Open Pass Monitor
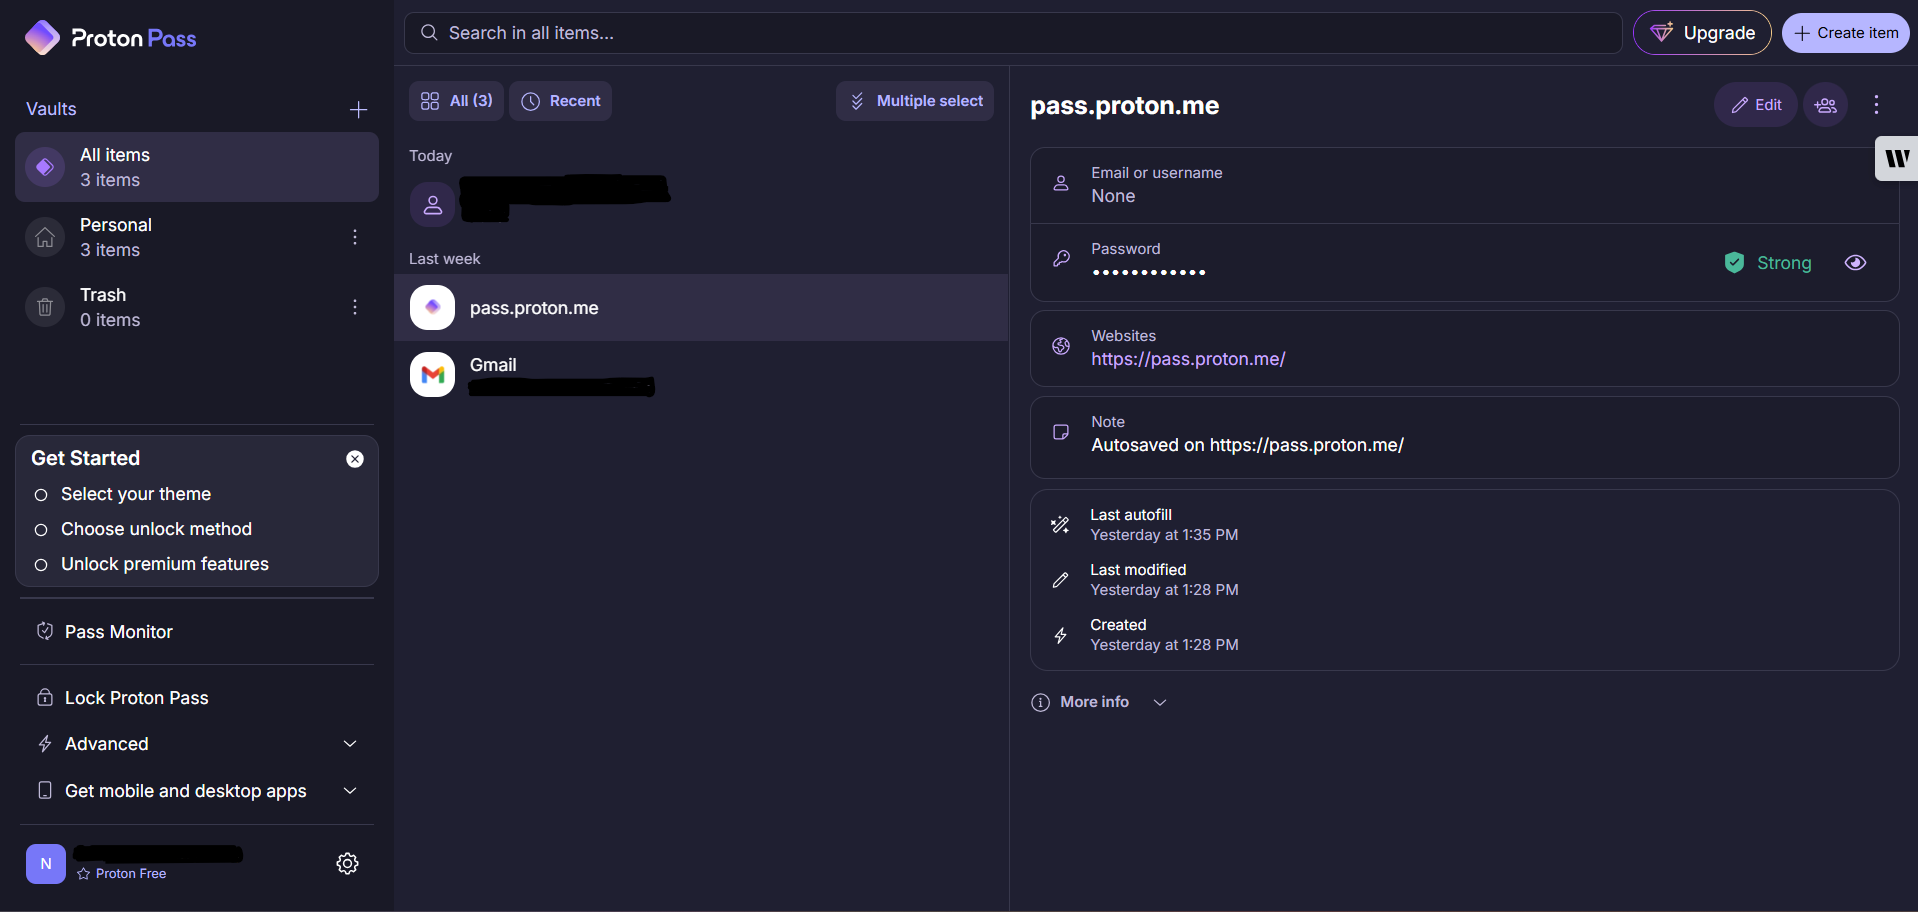This screenshot has height=912, width=1918. click(x=118, y=632)
